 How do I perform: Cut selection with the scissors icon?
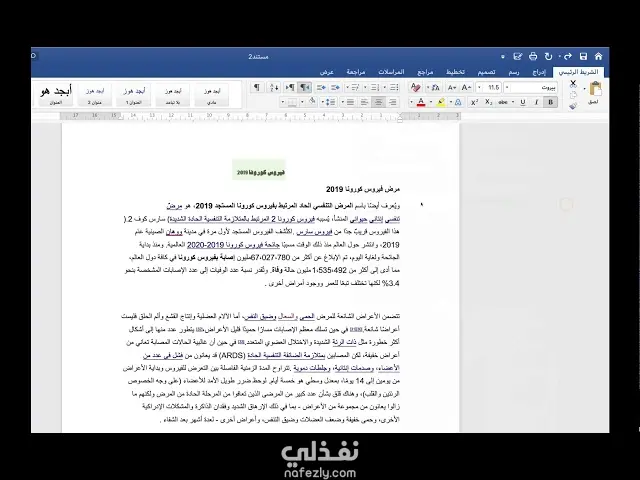pyautogui.click(x=573, y=84)
